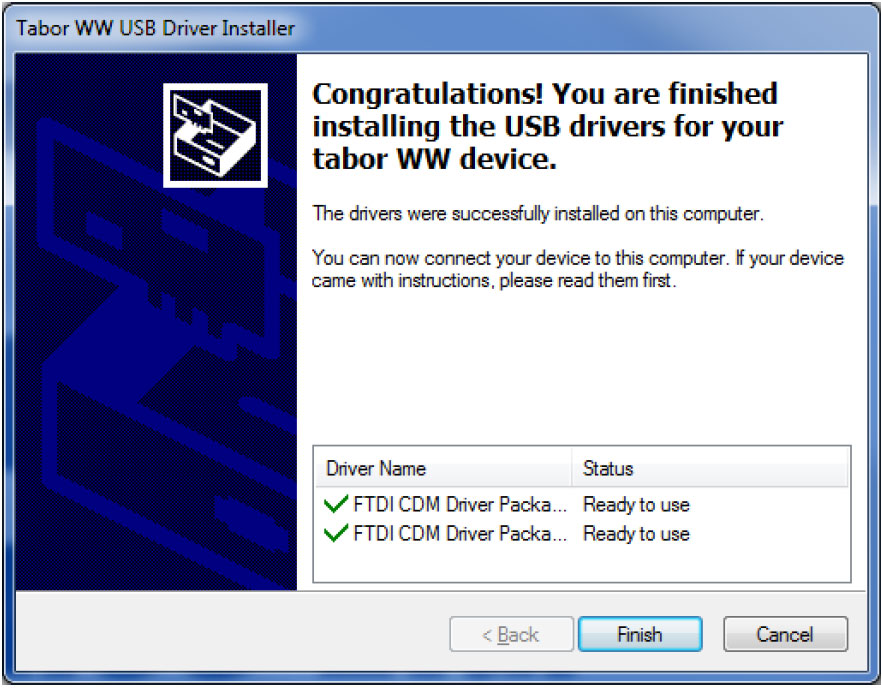
Task: Click the Cancel button
Action: 785,634
